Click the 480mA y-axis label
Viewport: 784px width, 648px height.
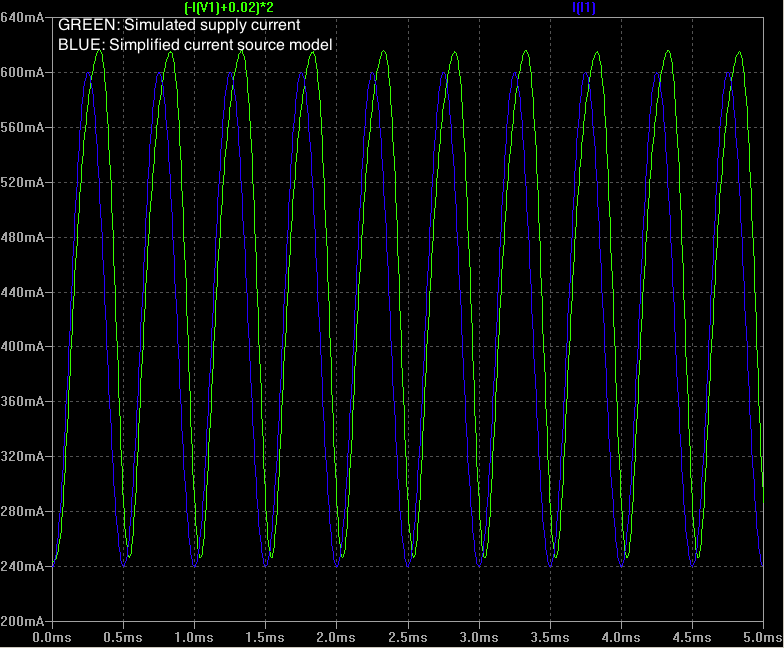(x=22, y=237)
